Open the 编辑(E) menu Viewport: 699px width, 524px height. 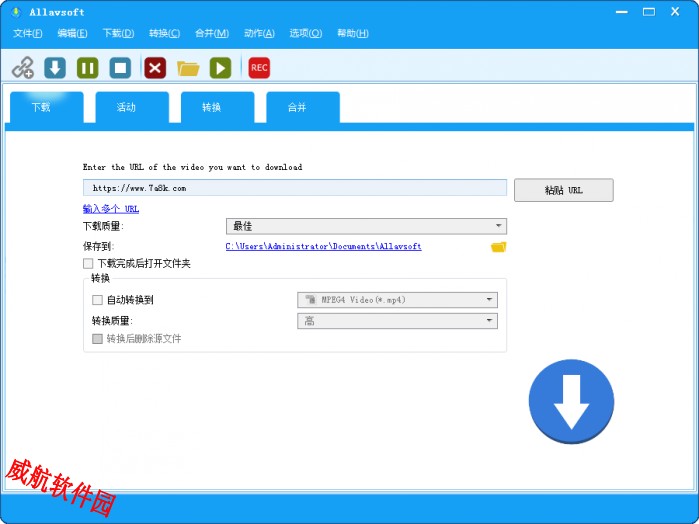(72, 33)
